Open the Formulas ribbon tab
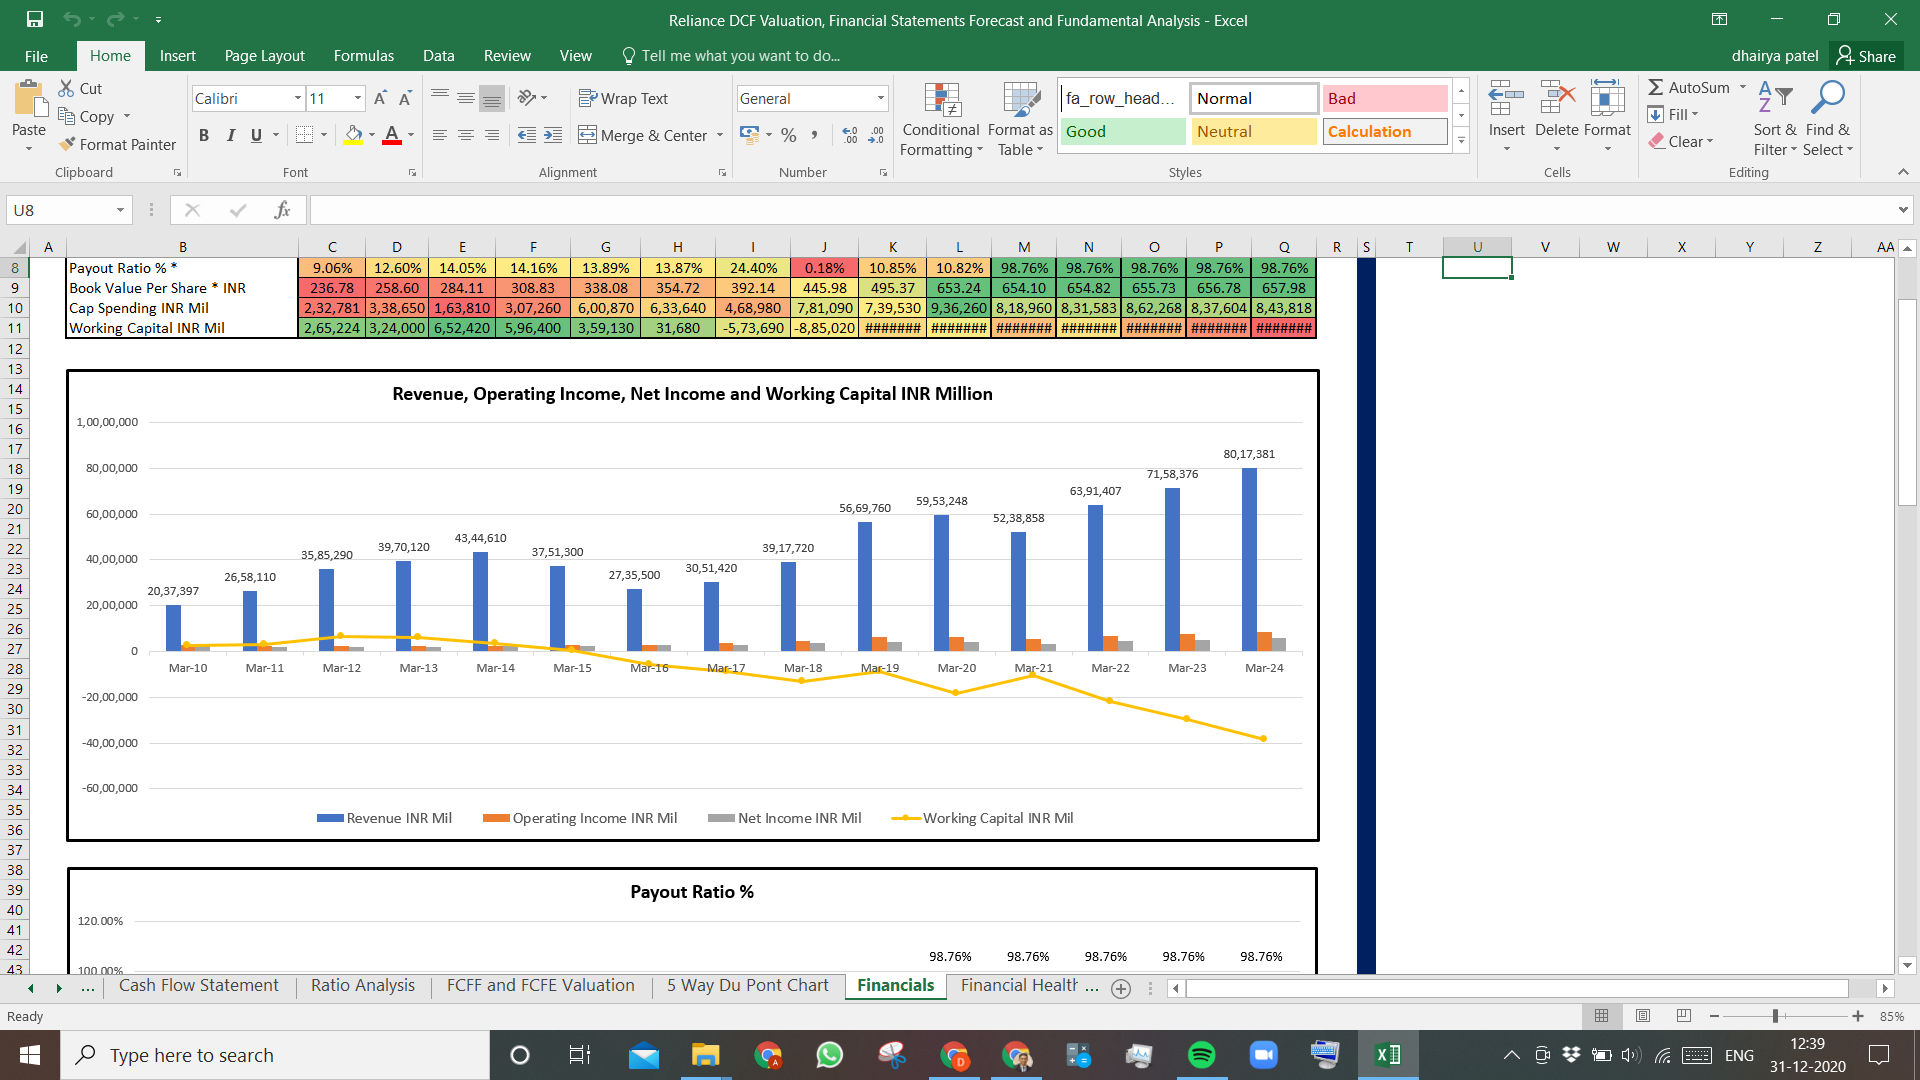Viewport: 1920px width, 1080px height. 363,56
